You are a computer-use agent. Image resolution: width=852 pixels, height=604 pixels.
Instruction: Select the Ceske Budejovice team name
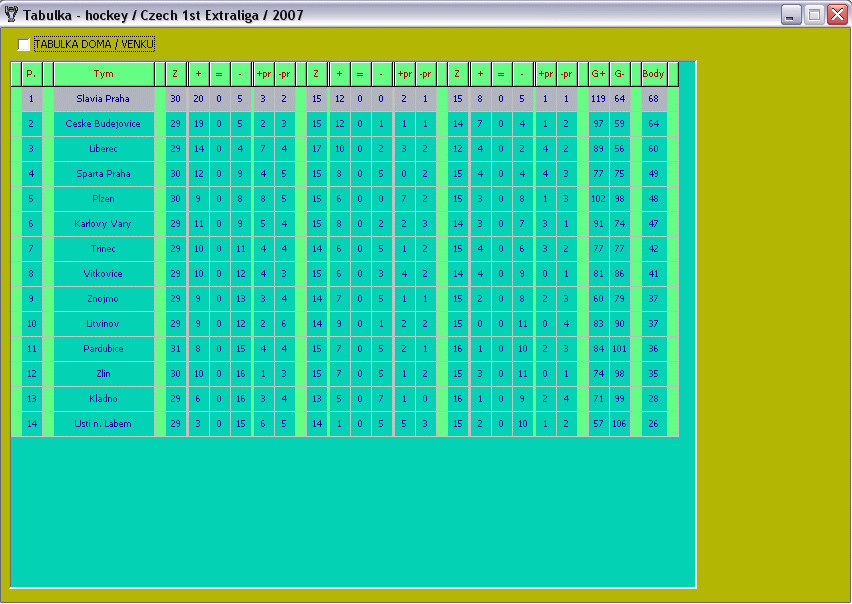point(103,124)
